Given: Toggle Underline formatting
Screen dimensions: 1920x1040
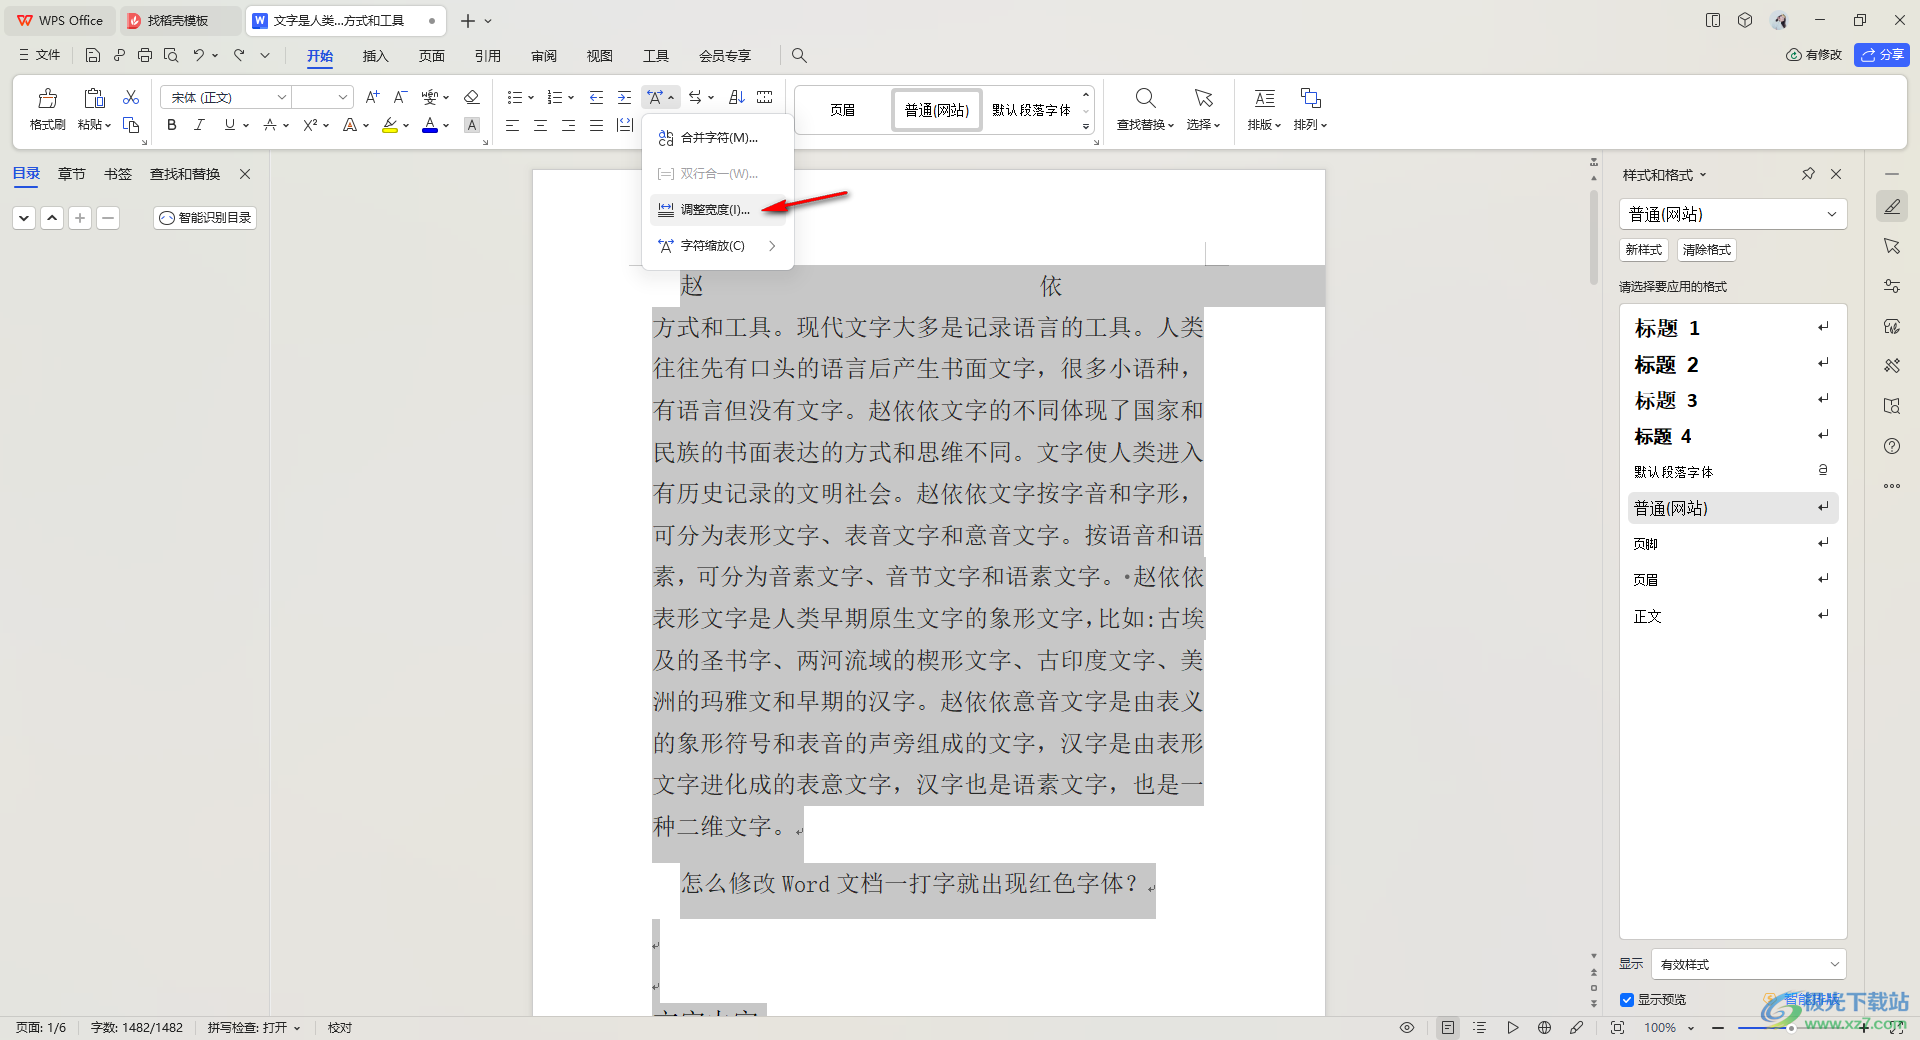Looking at the screenshot, I should coord(230,125).
